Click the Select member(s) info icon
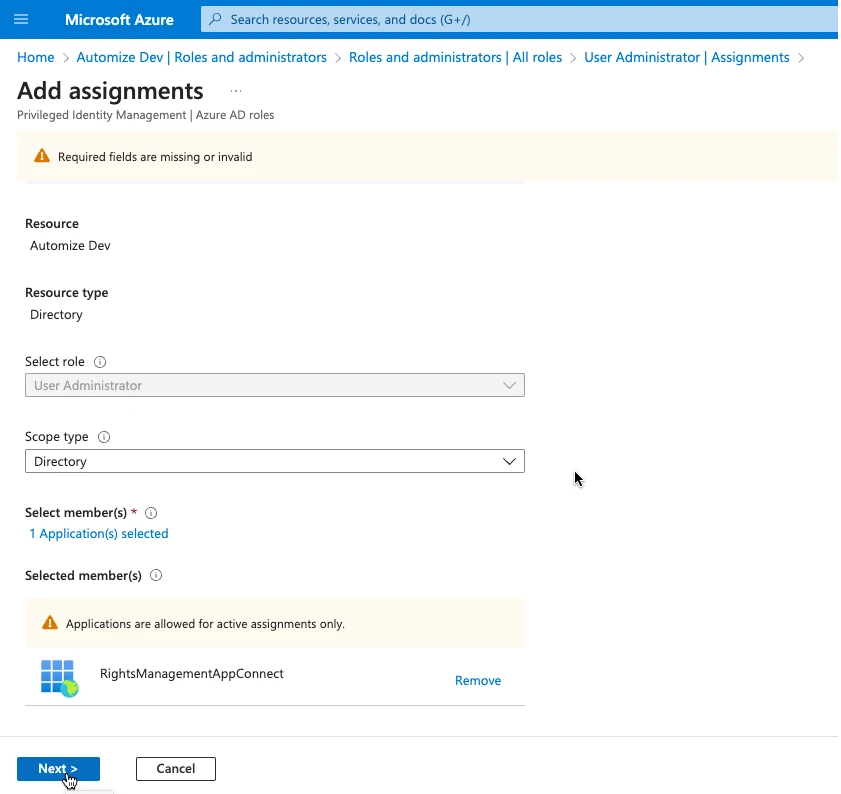This screenshot has width=841, height=794. tap(151, 513)
